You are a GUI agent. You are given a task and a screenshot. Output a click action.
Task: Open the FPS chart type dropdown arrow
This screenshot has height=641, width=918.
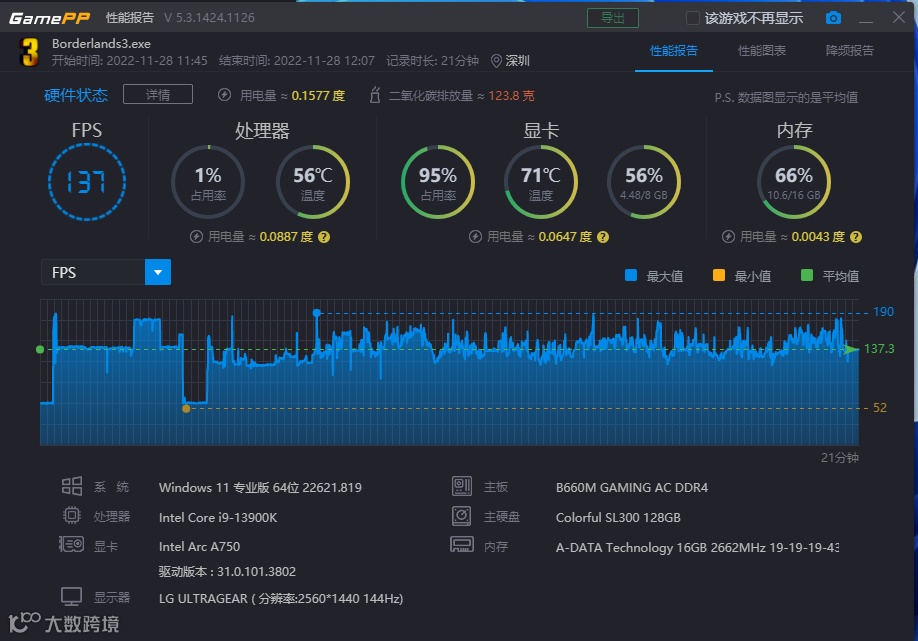(158, 272)
